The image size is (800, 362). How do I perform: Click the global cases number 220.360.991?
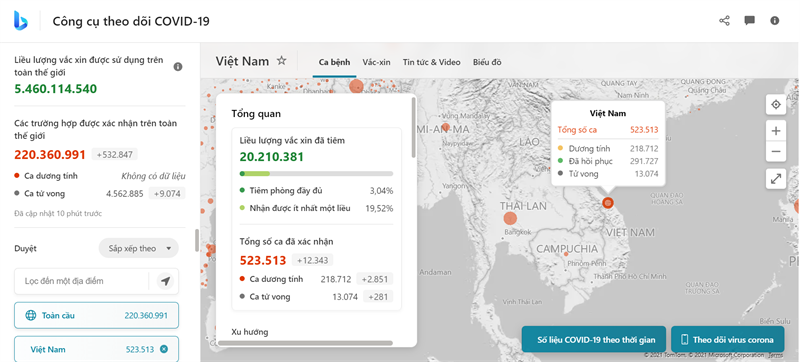click(50, 154)
